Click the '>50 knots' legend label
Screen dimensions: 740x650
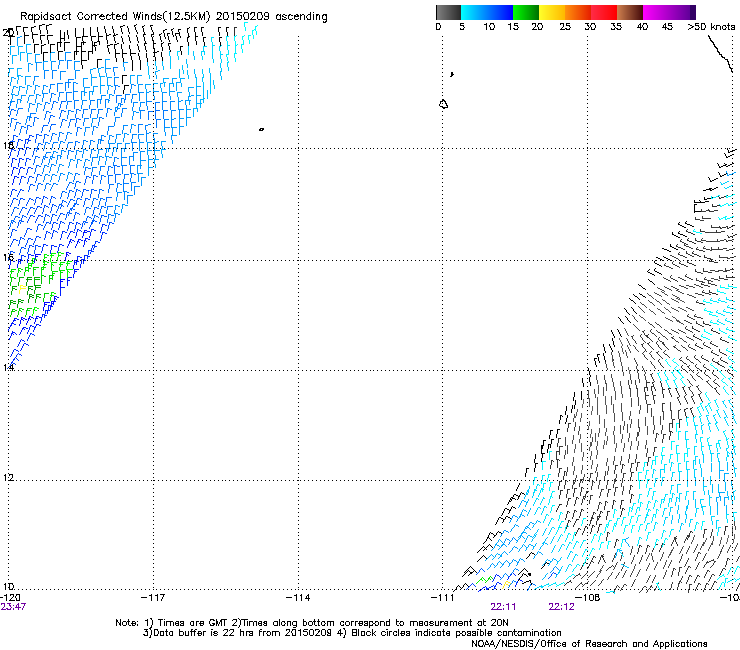coord(711,27)
